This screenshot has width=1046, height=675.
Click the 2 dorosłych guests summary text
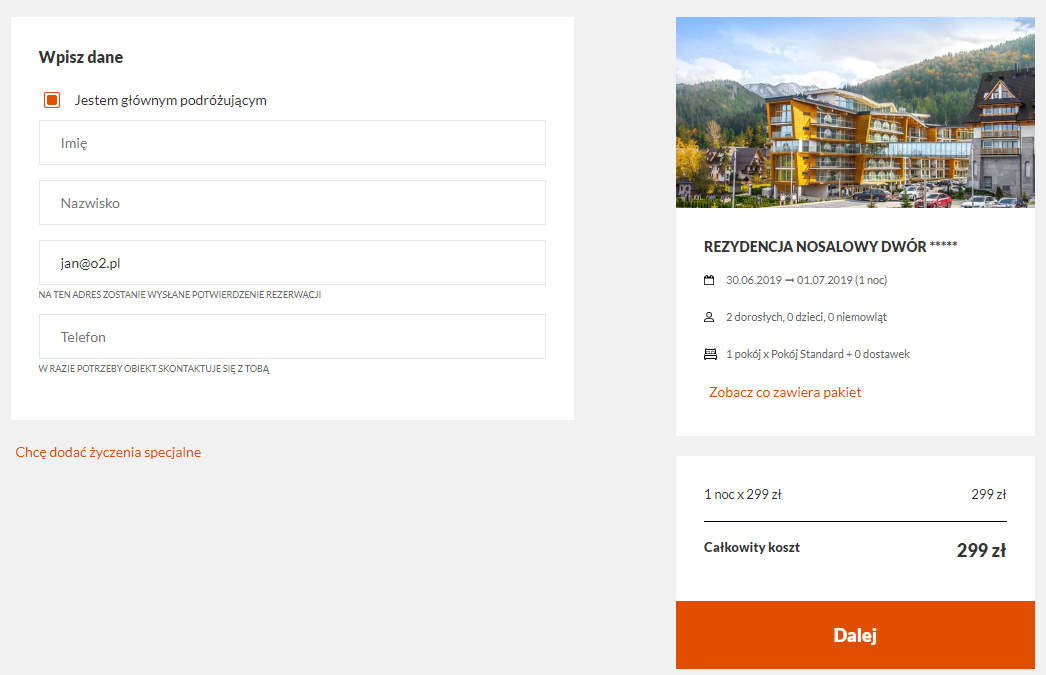[x=807, y=317]
